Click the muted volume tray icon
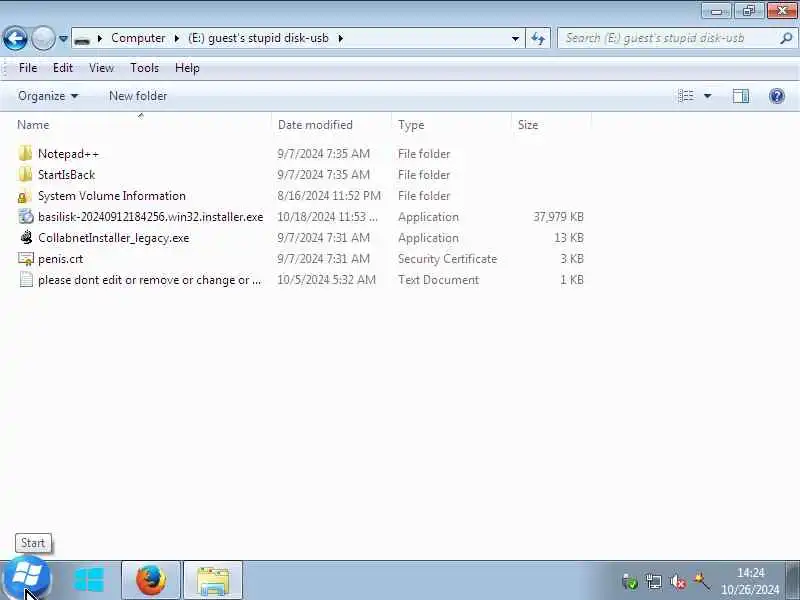This screenshot has width=800, height=600. click(x=678, y=581)
